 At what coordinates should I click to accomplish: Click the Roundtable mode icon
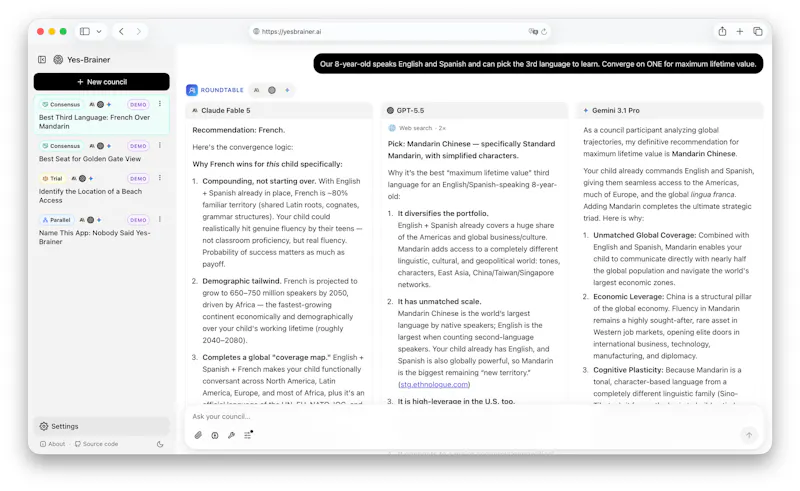(192, 90)
